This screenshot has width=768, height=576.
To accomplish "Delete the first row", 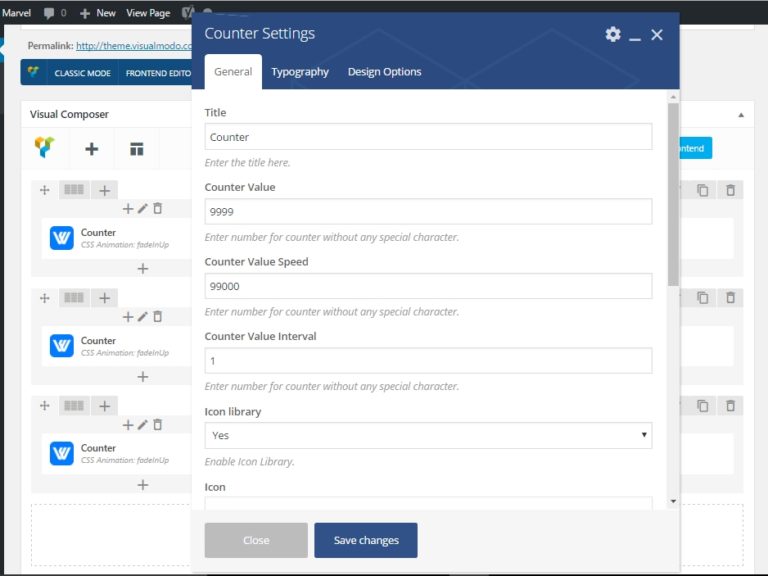I will (730, 190).
